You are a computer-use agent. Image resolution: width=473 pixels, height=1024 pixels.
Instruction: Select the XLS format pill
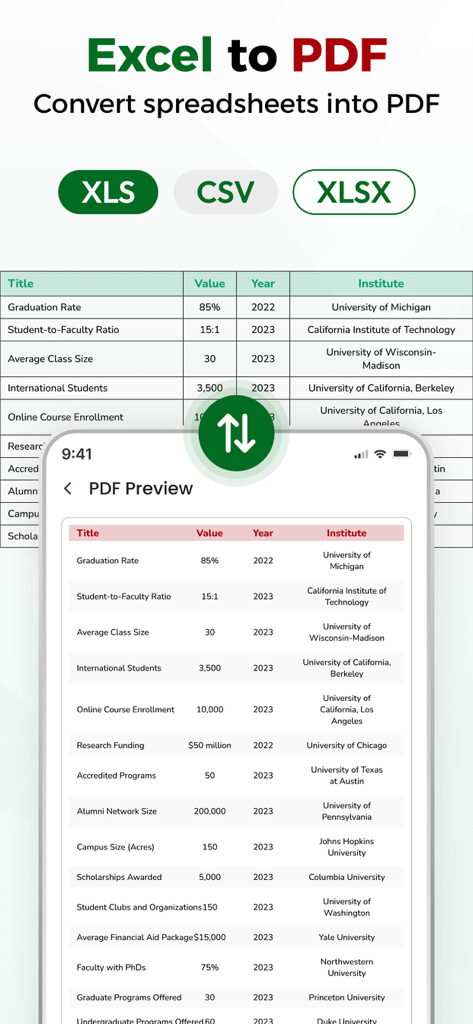108,192
